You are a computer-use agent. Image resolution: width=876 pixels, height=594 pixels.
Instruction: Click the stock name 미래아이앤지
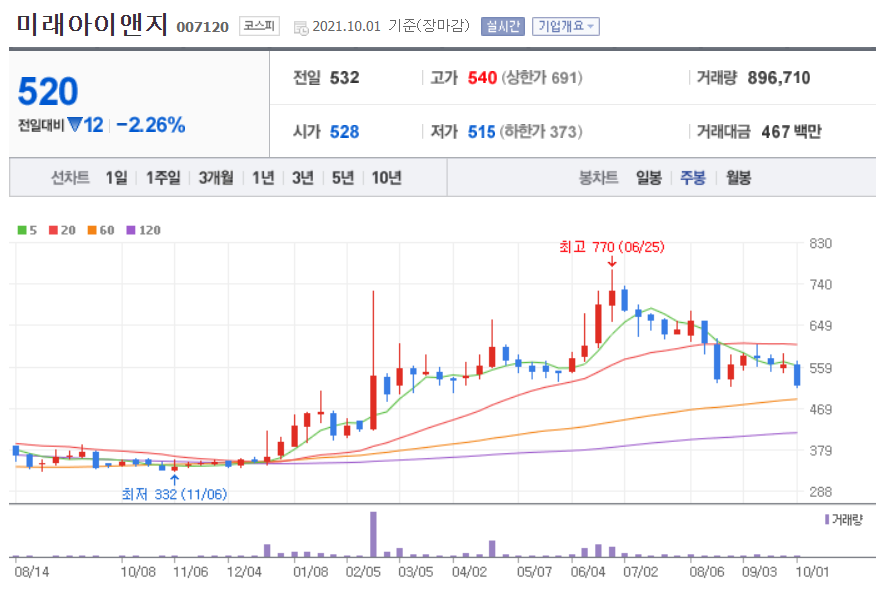pos(92,25)
